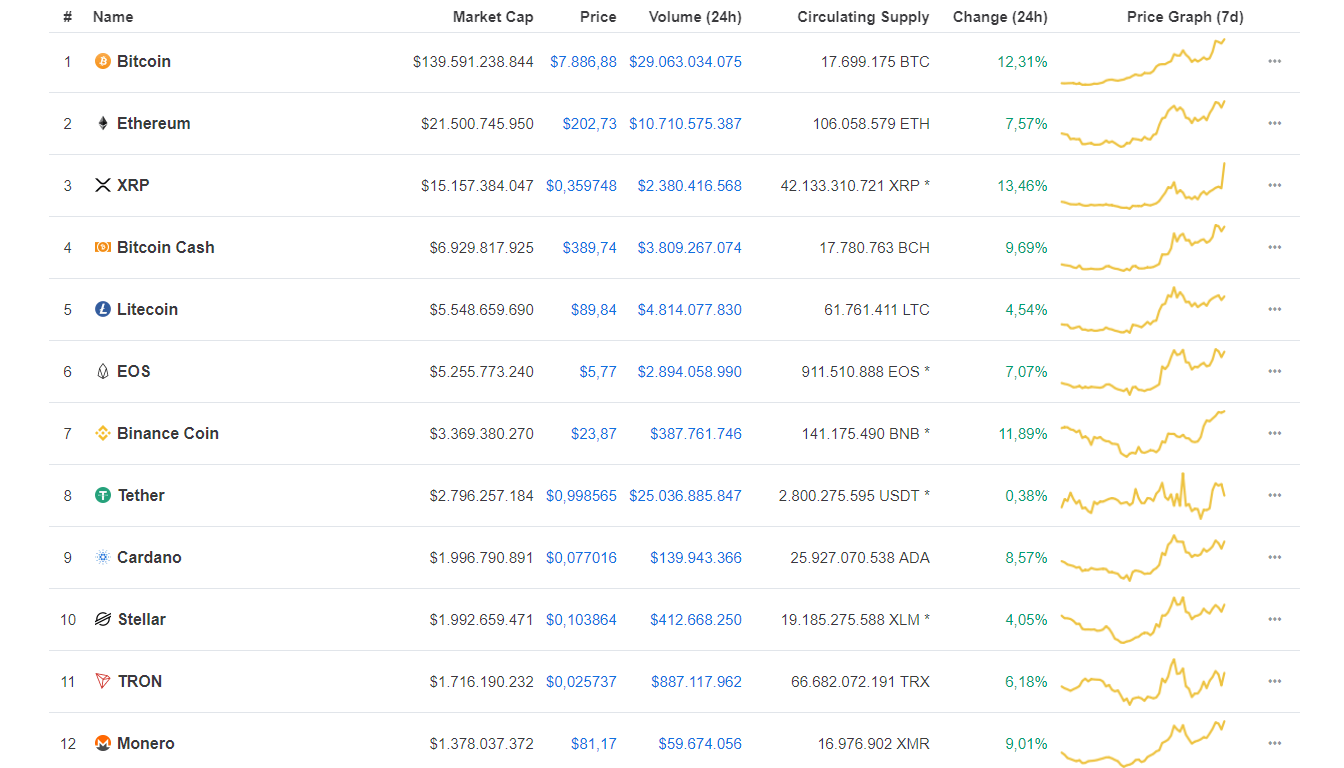Select Tether's 0,38% change value
The width and height of the screenshot is (1344, 768).
point(1026,496)
